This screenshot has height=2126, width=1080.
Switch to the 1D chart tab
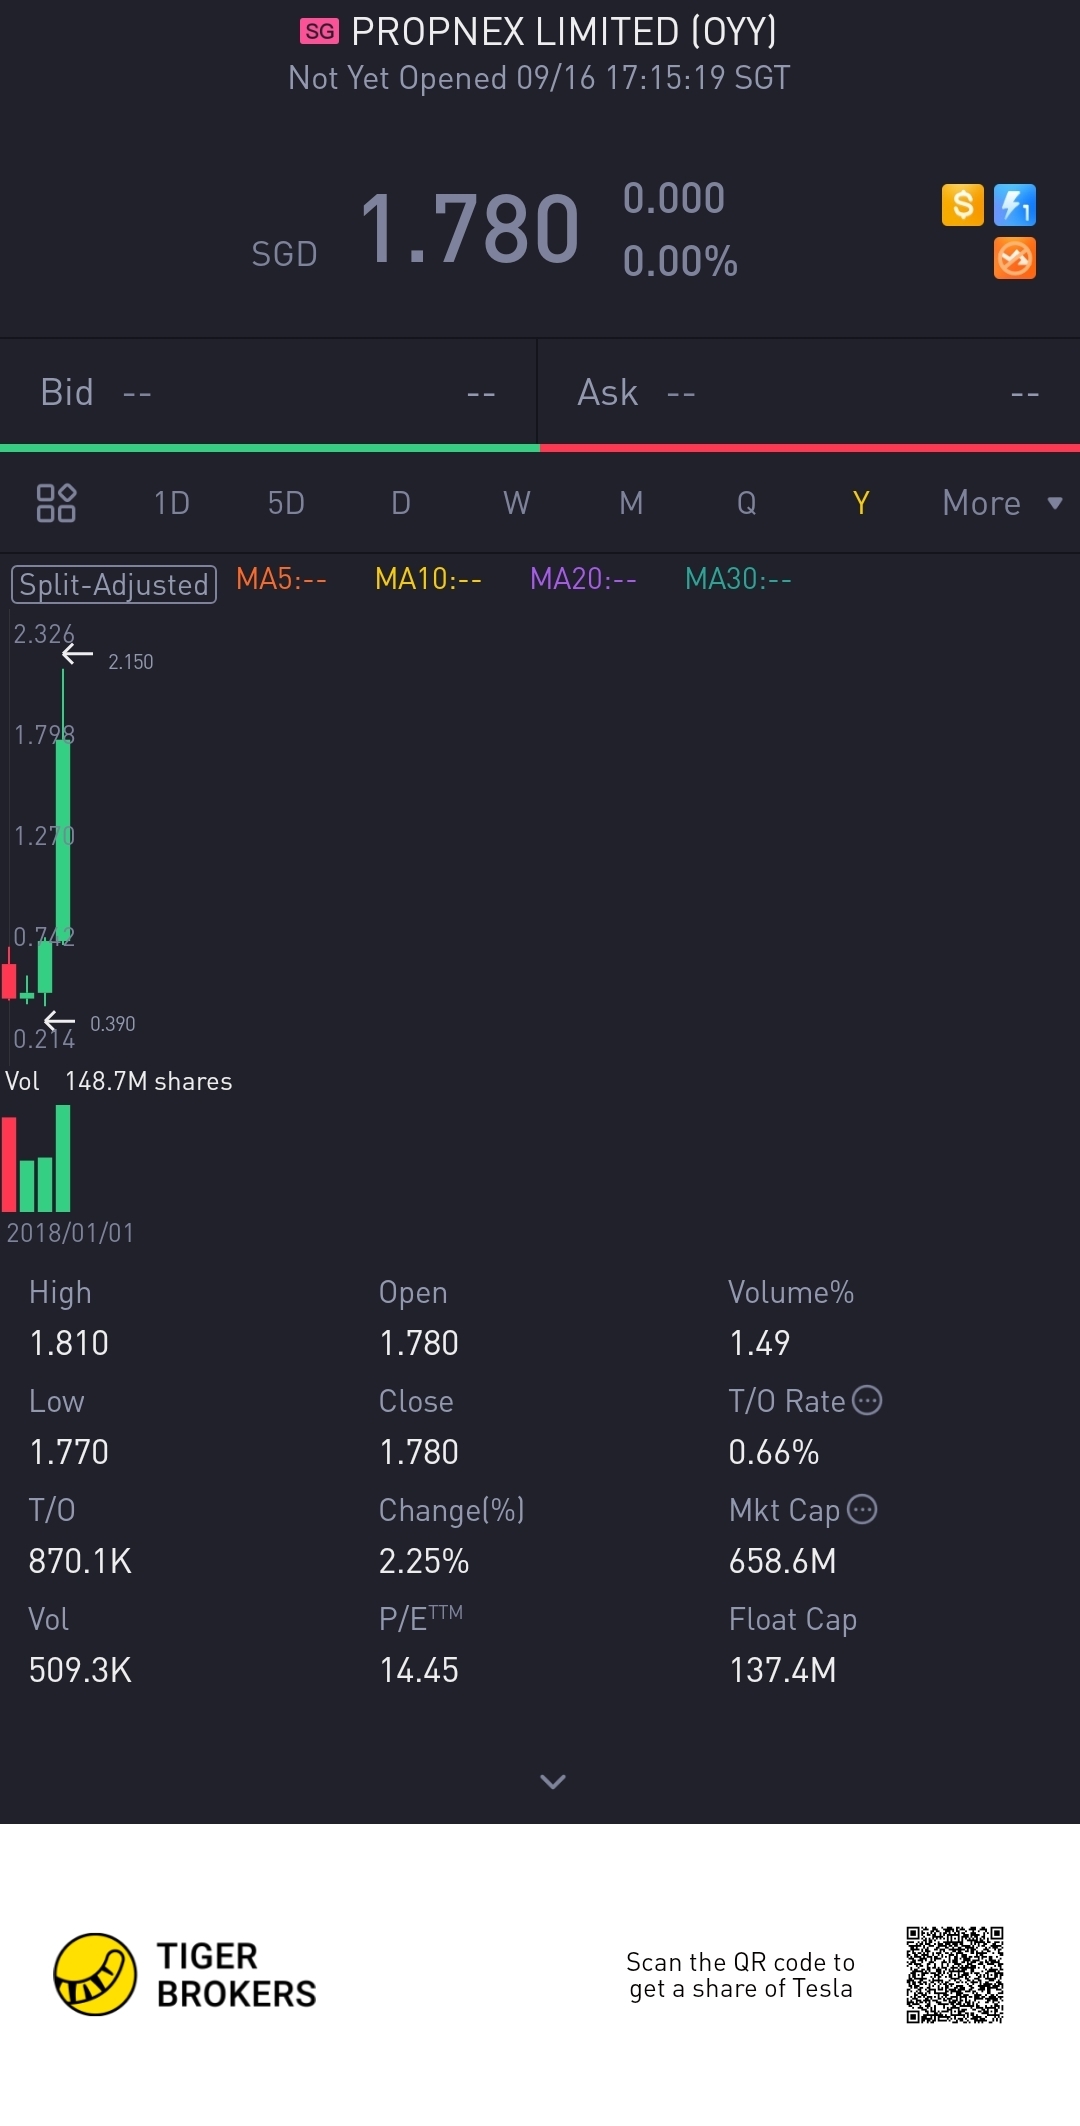point(171,503)
